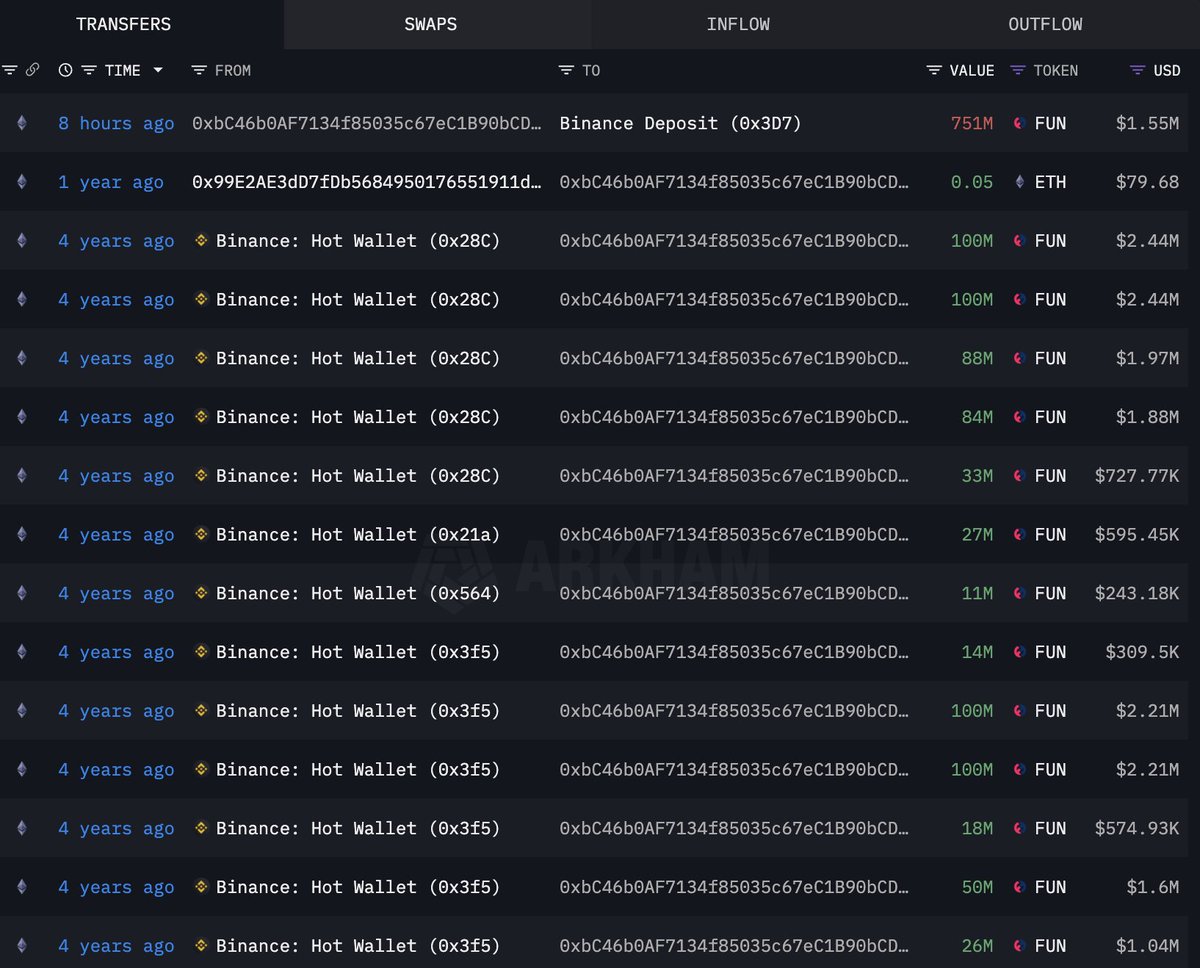Open Hot Wallet (0x3f5) in the 18M row
Screen dimensions: 1200x968
point(358,828)
